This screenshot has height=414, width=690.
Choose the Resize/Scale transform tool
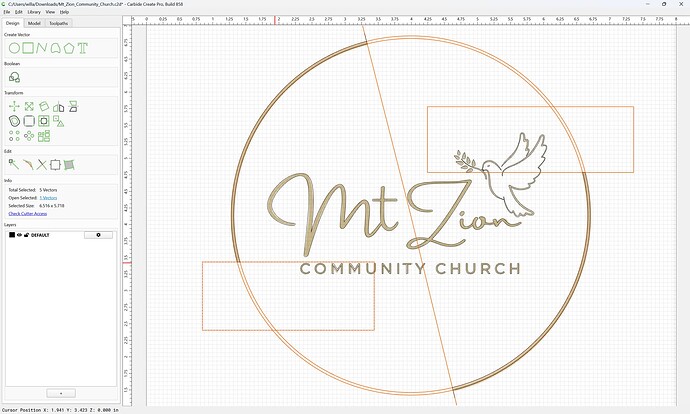(x=29, y=106)
